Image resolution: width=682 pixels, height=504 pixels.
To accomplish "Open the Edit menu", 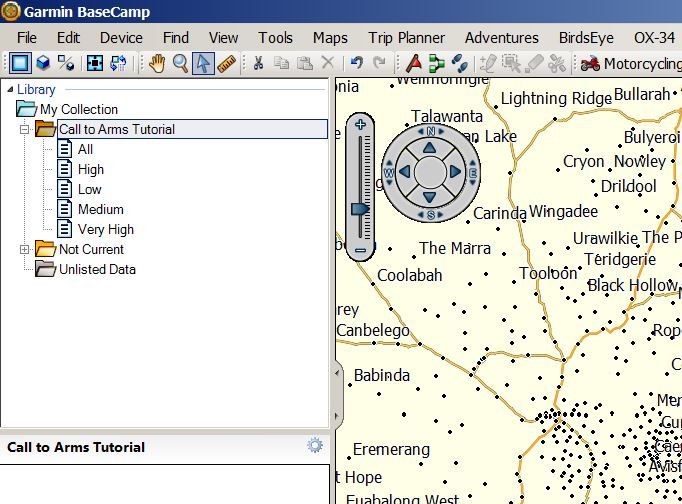I will point(68,38).
